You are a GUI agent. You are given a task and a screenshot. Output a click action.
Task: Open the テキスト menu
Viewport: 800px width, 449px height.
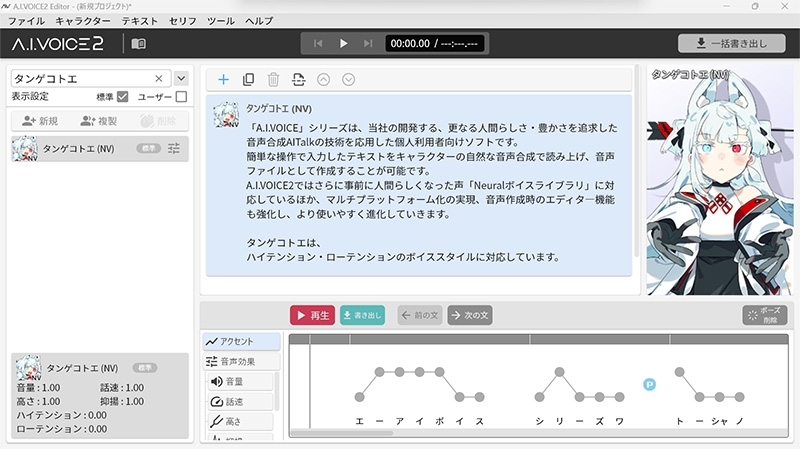[x=139, y=21]
